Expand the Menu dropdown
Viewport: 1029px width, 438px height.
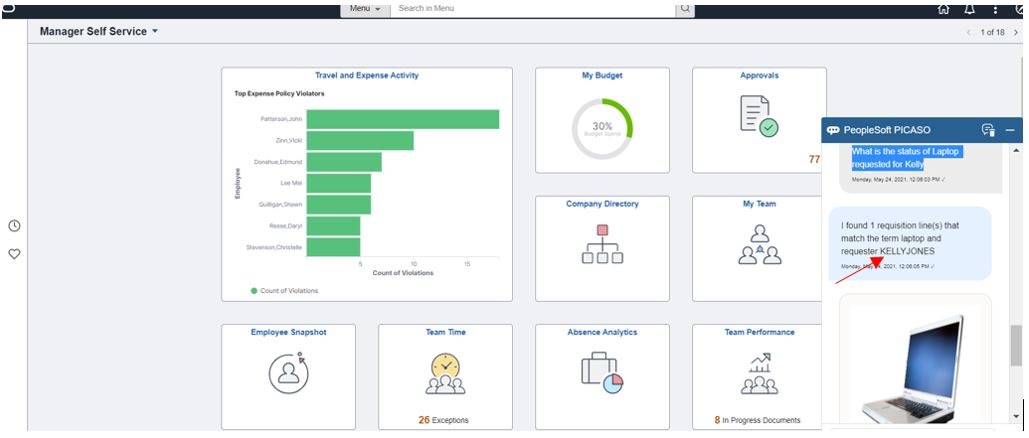pos(366,9)
